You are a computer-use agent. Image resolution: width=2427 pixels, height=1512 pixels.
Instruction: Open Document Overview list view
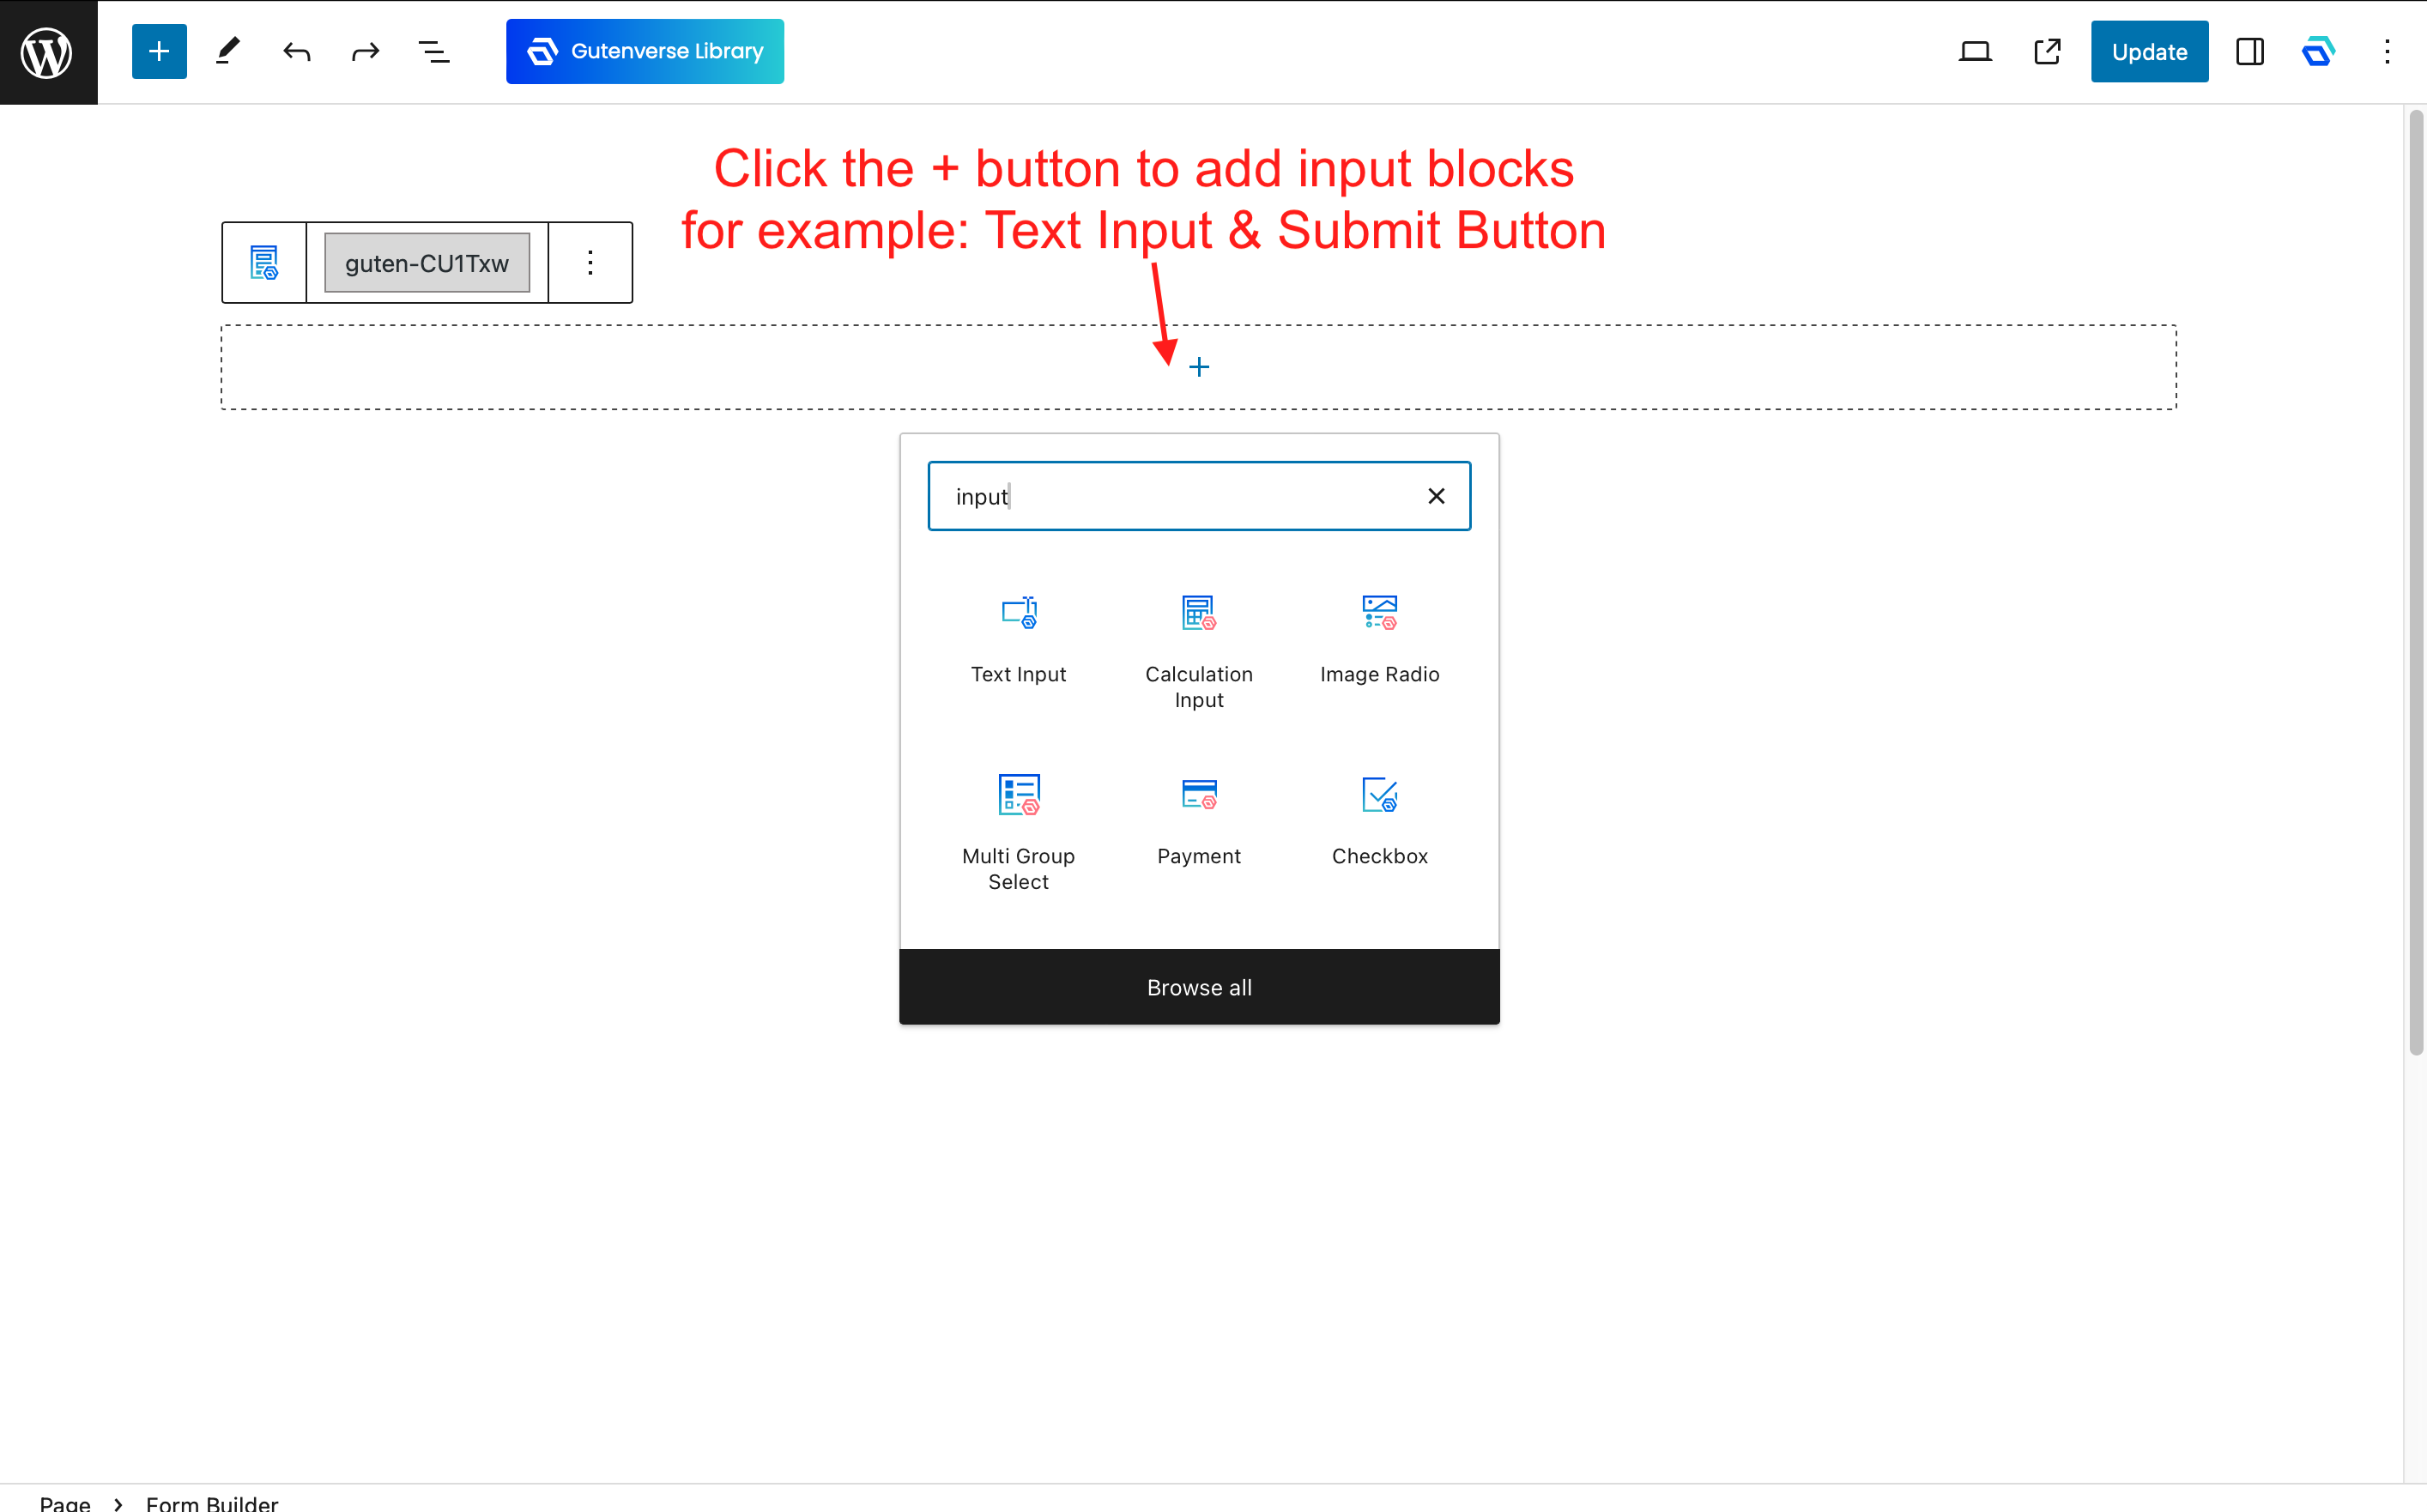tap(433, 51)
